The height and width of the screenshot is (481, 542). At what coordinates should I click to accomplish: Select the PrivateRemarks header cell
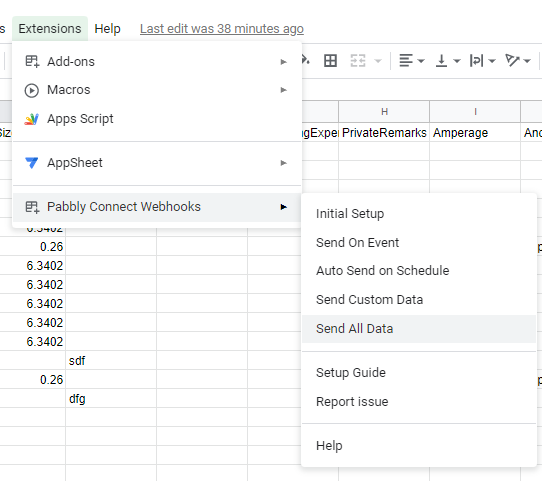384,133
